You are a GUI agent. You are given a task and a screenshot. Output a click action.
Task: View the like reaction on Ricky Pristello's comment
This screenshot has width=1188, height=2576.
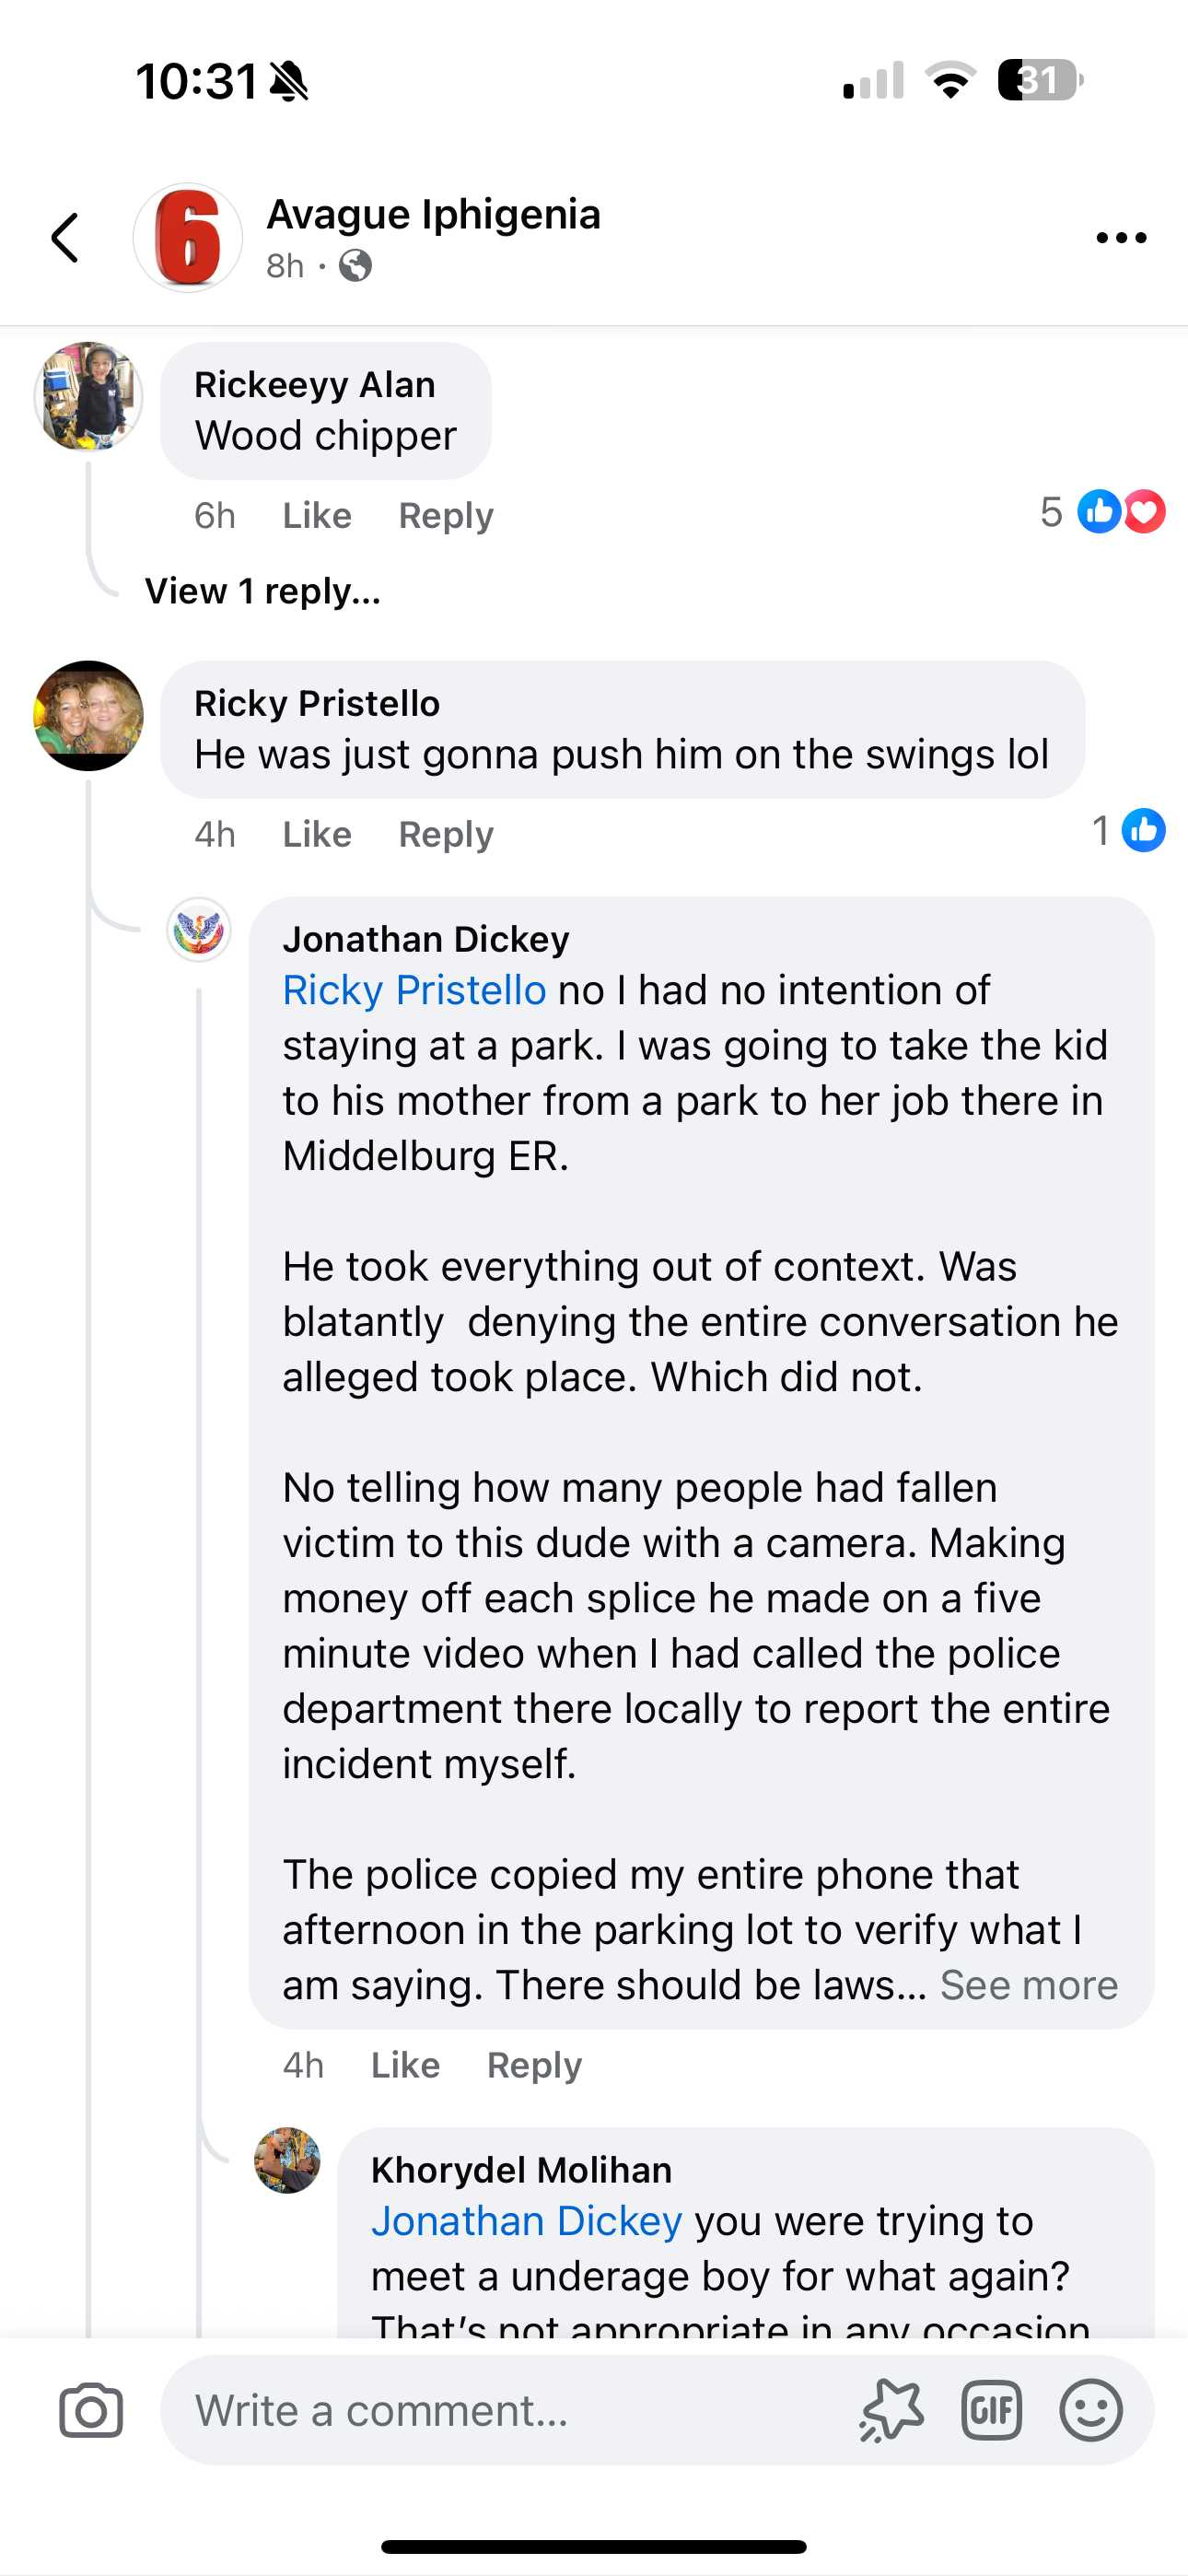[x=1130, y=831]
